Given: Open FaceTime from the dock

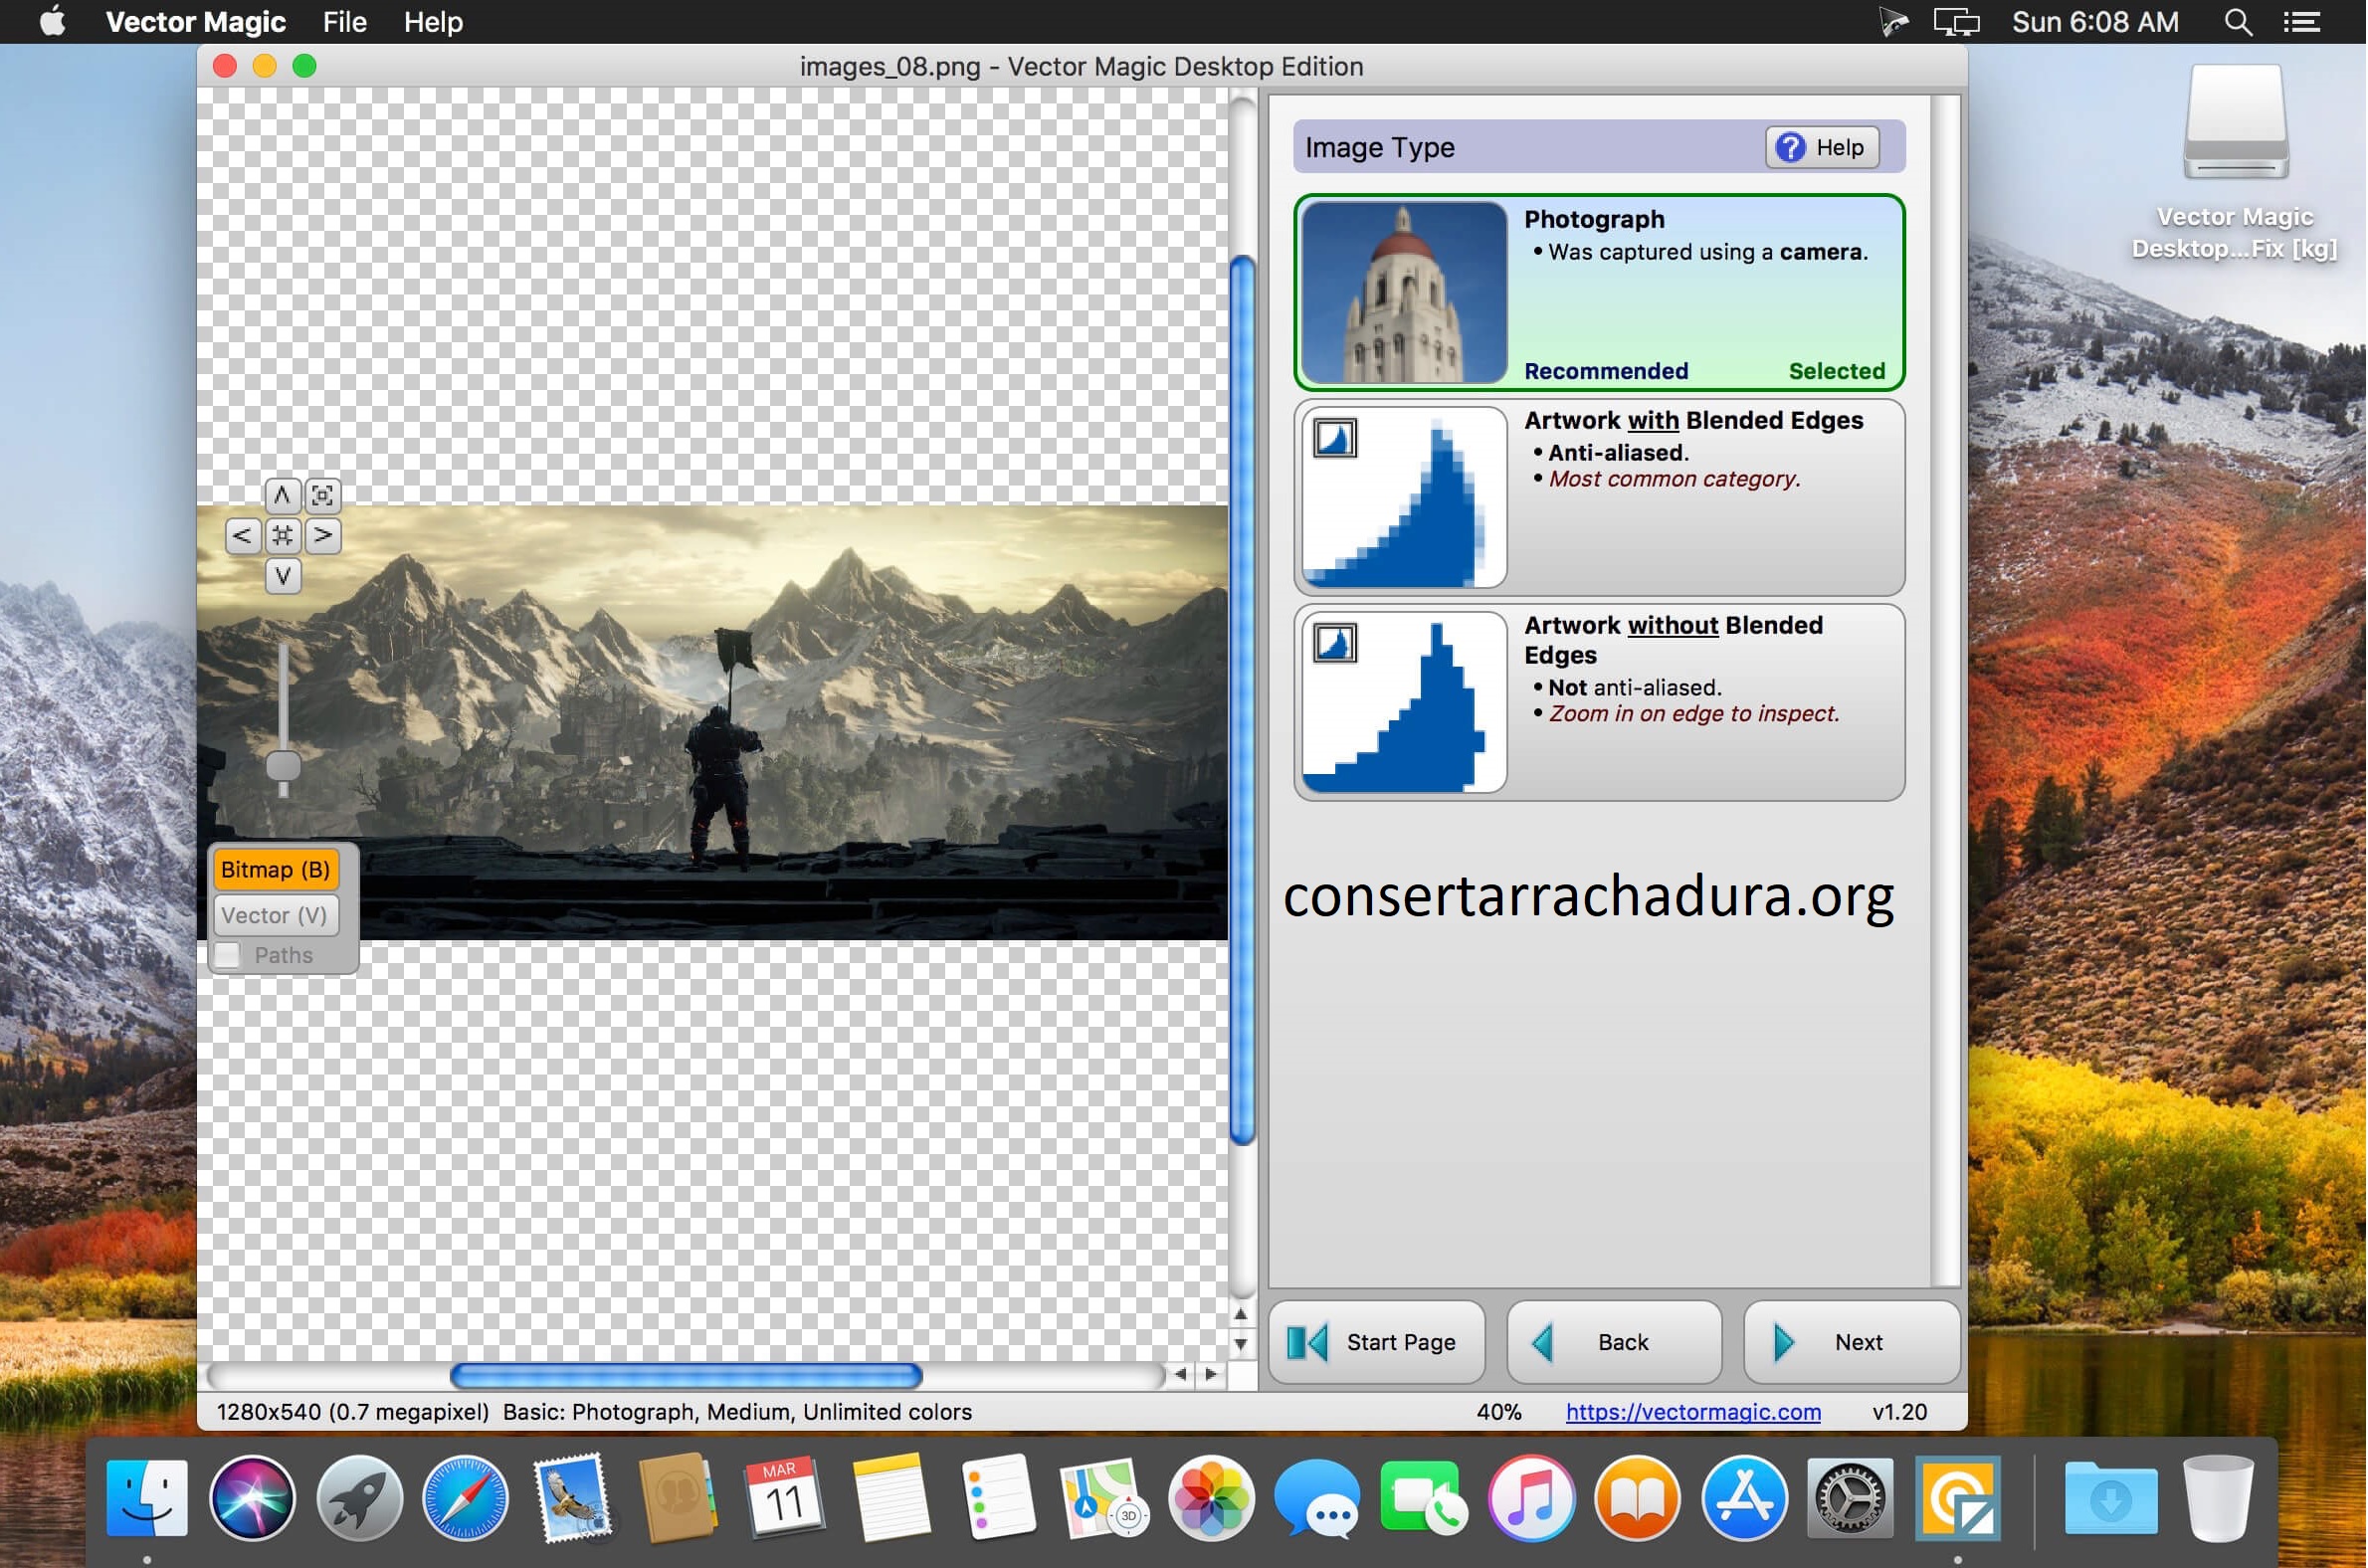Looking at the screenshot, I should [1423, 1498].
